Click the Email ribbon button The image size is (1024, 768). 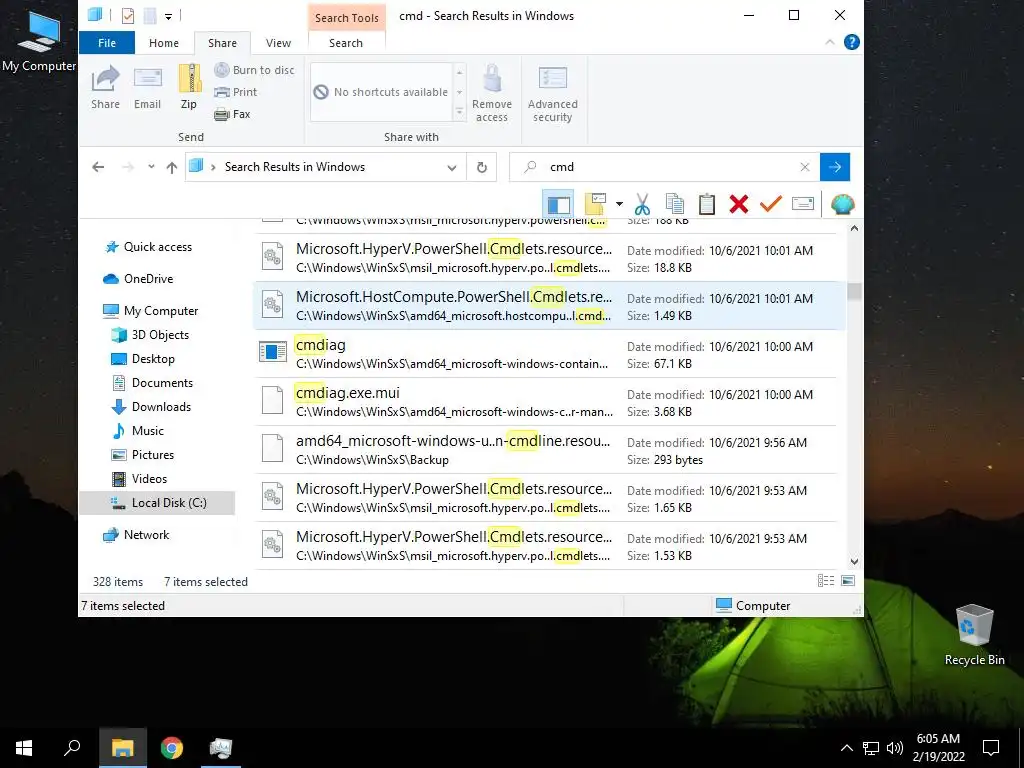point(148,88)
